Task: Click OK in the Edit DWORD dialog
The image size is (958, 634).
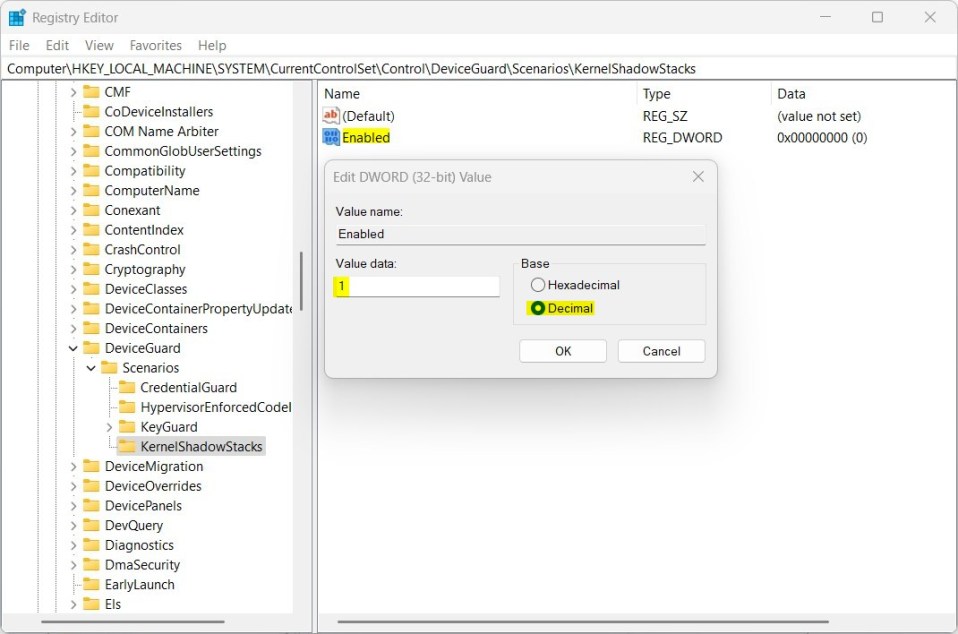Action: (x=563, y=351)
